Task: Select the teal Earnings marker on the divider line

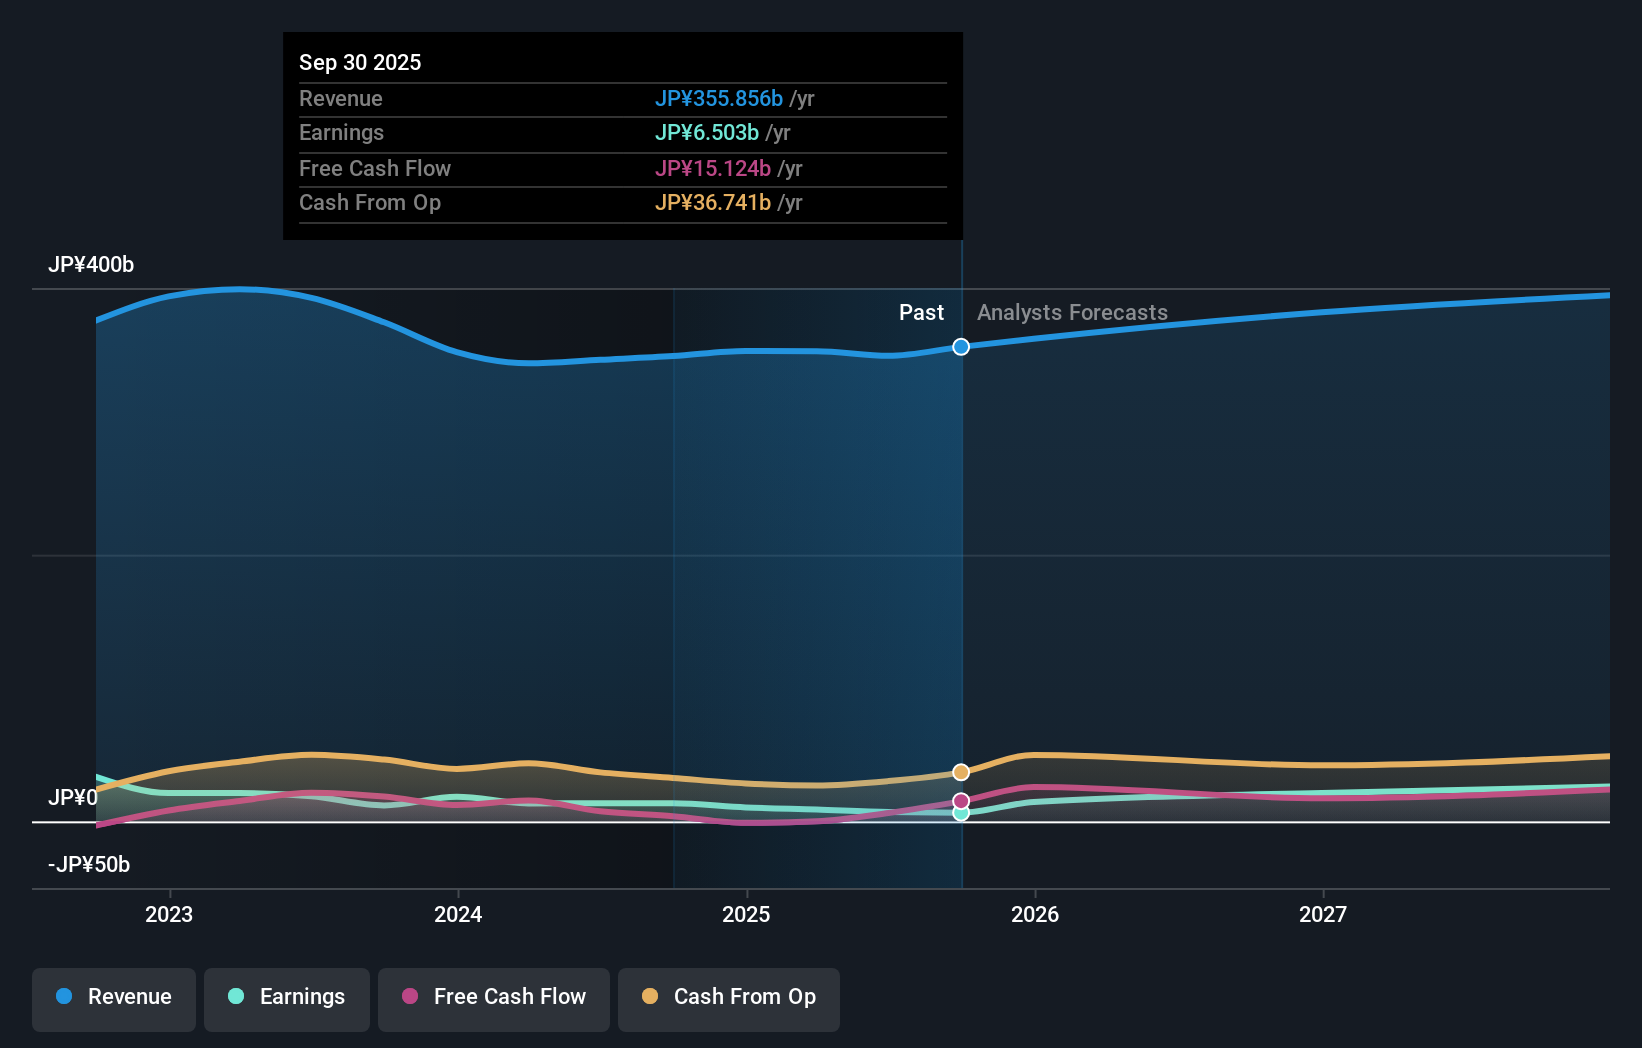Action: (x=961, y=813)
